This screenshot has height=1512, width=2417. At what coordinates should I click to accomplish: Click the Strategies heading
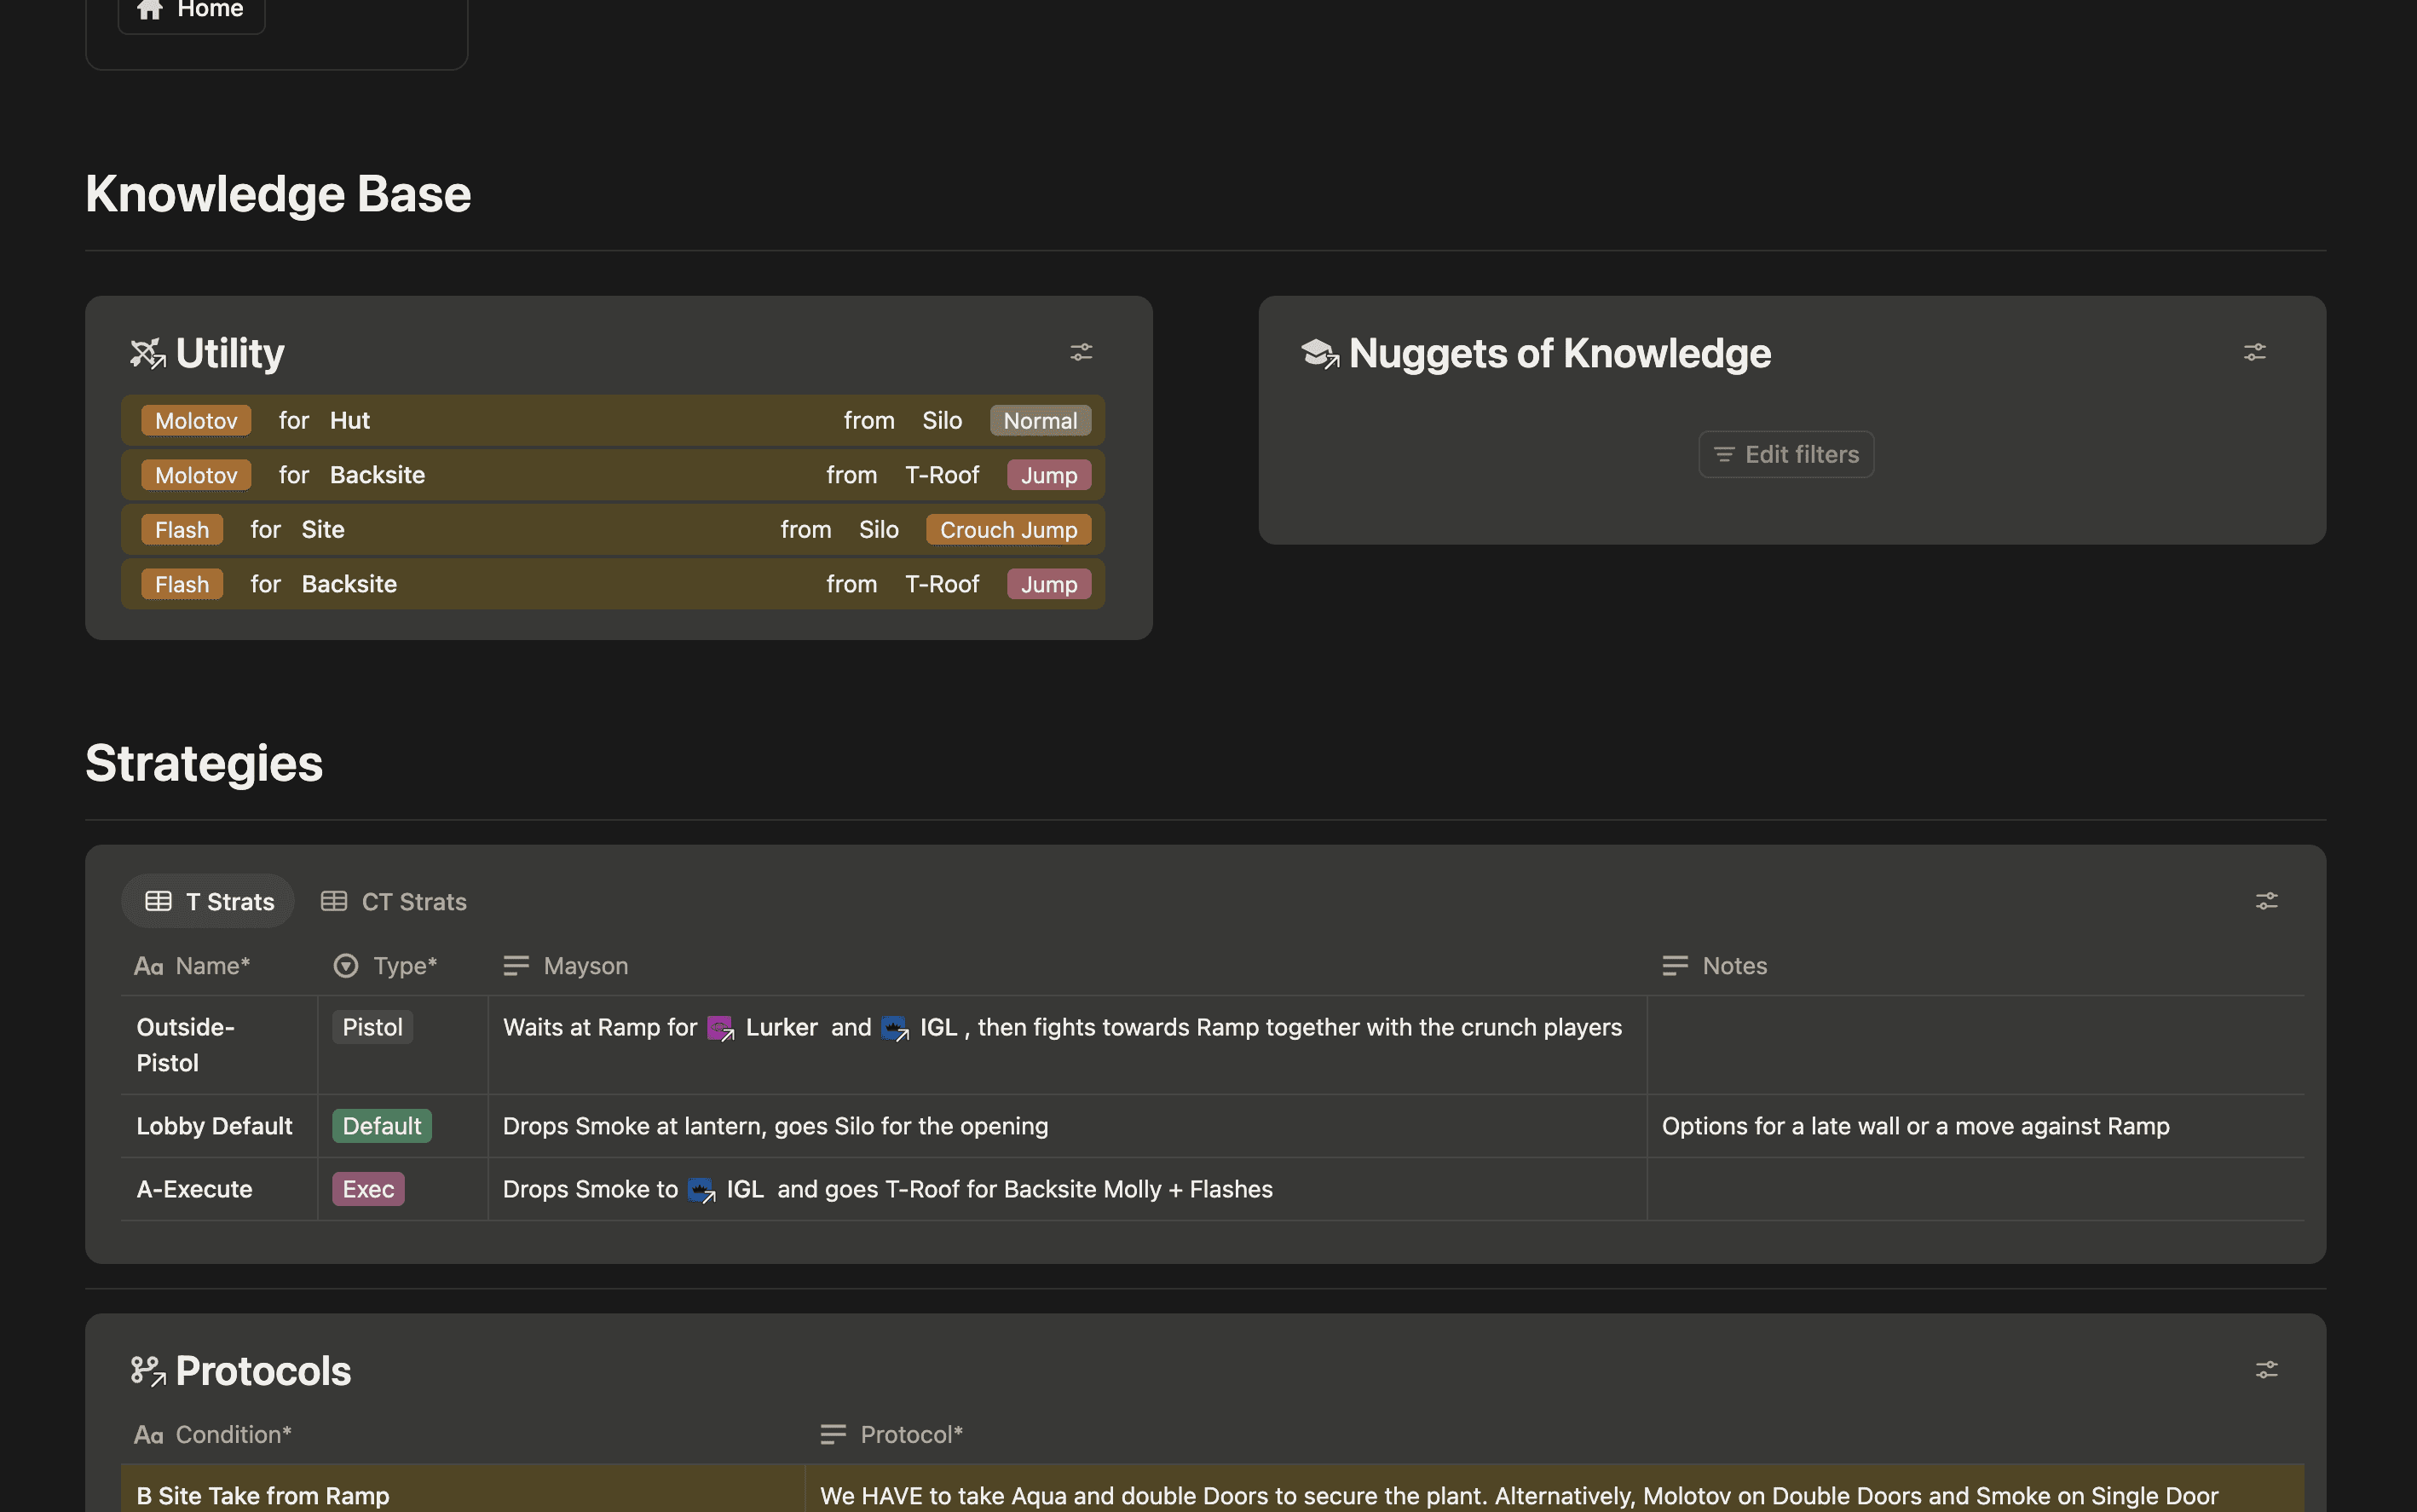click(204, 763)
